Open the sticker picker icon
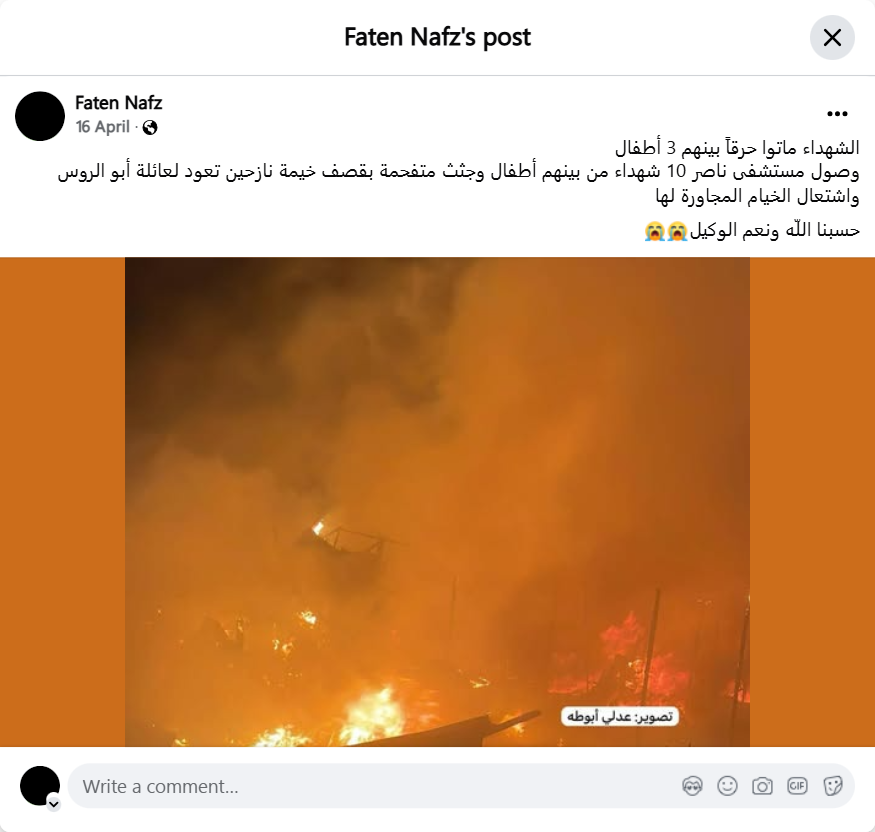875x832 pixels. tap(832, 786)
